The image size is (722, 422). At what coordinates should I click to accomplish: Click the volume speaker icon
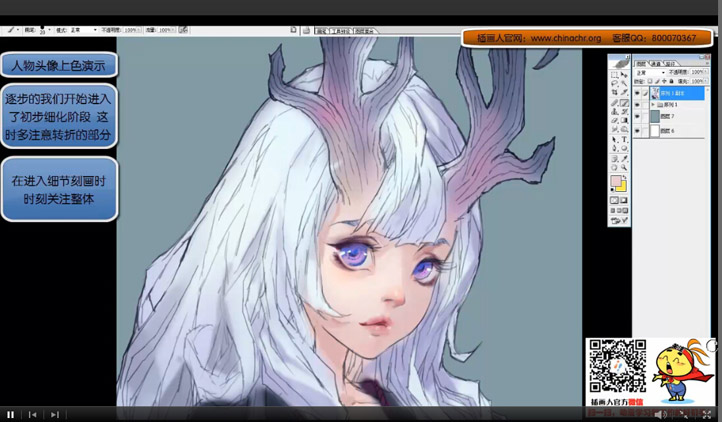click(x=659, y=414)
